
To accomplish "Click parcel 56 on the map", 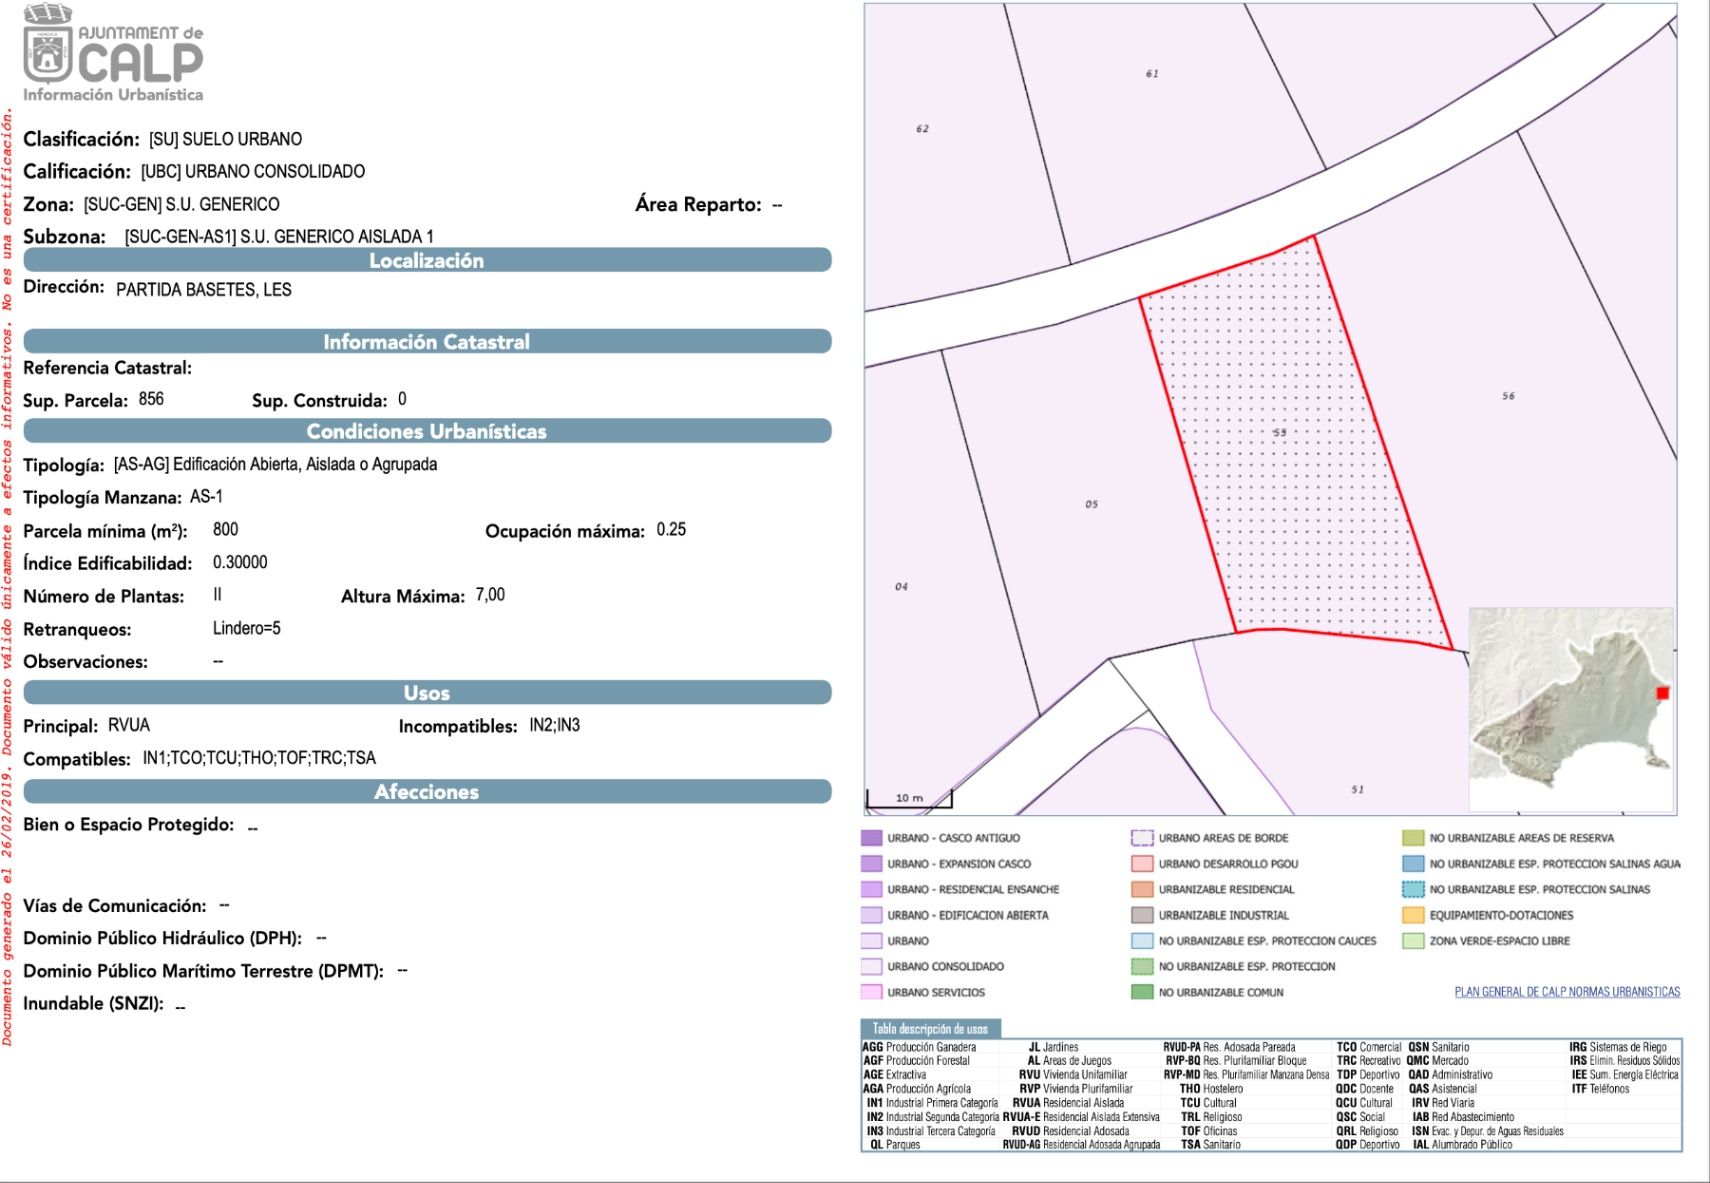I will pos(1508,396).
